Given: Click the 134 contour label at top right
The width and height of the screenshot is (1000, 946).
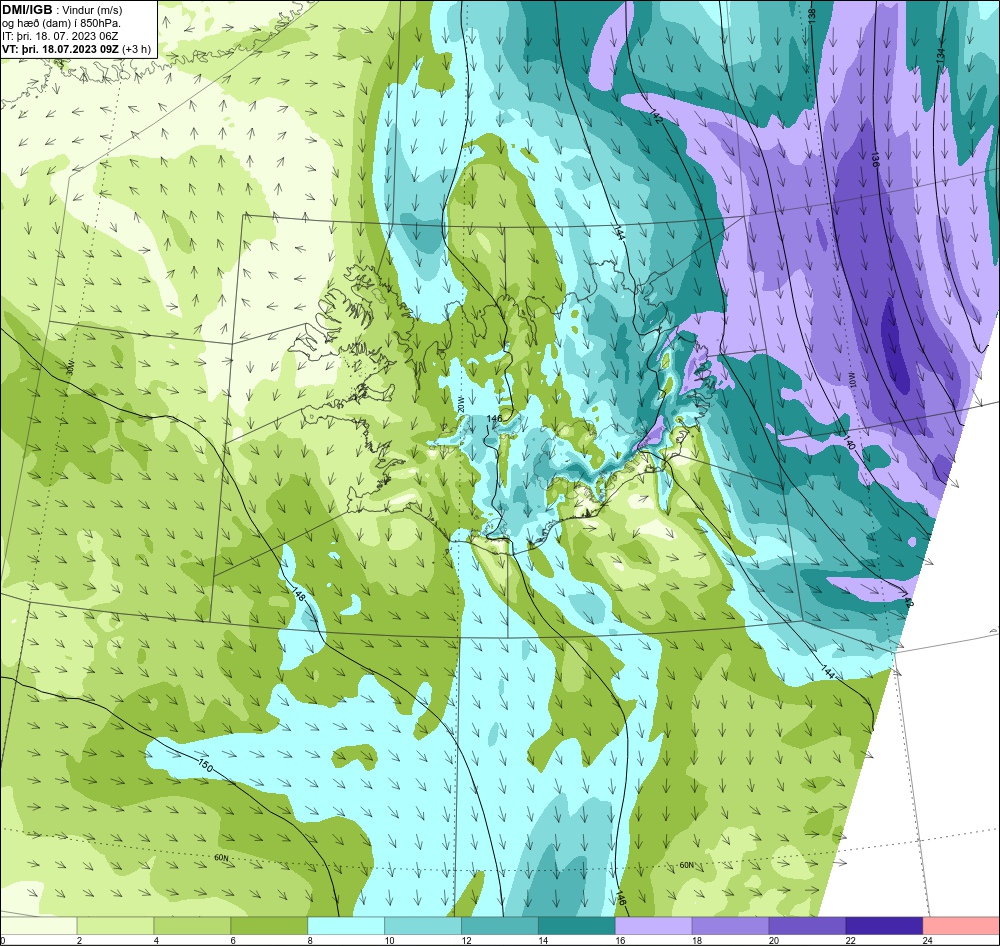Looking at the screenshot, I should coord(941,55).
